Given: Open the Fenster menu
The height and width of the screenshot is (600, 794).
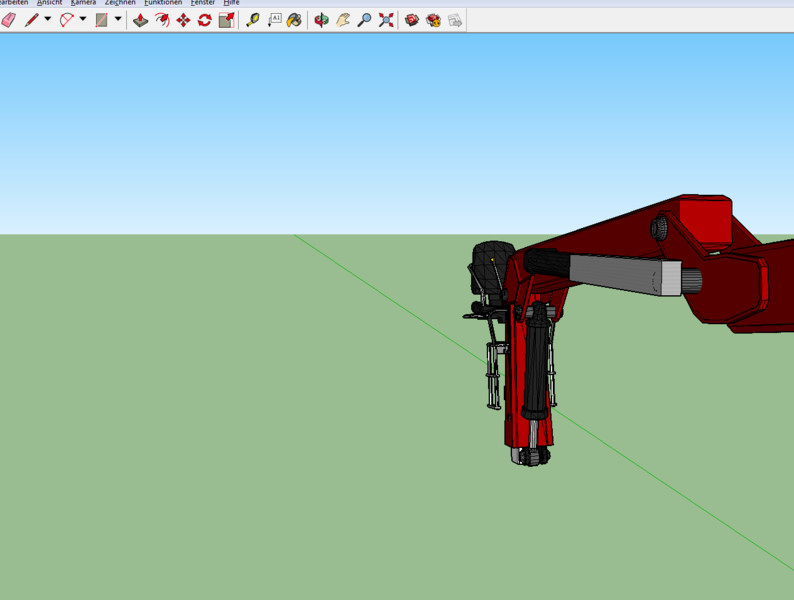Looking at the screenshot, I should [x=203, y=3].
